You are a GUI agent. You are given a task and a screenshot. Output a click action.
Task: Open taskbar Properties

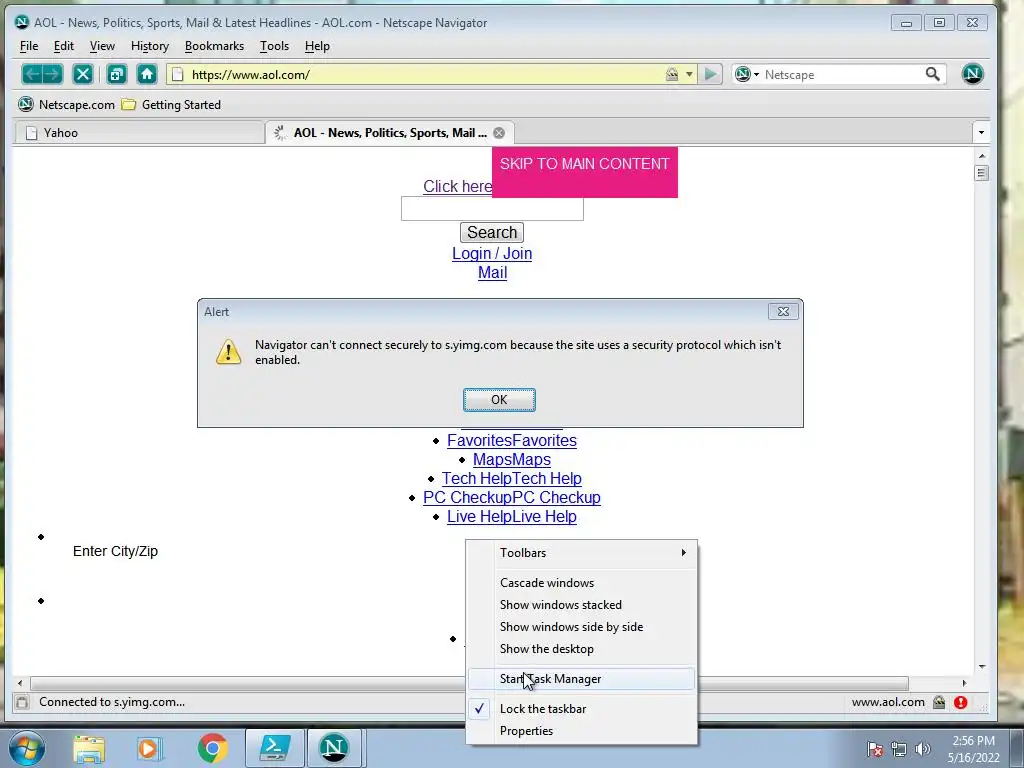coord(581,731)
